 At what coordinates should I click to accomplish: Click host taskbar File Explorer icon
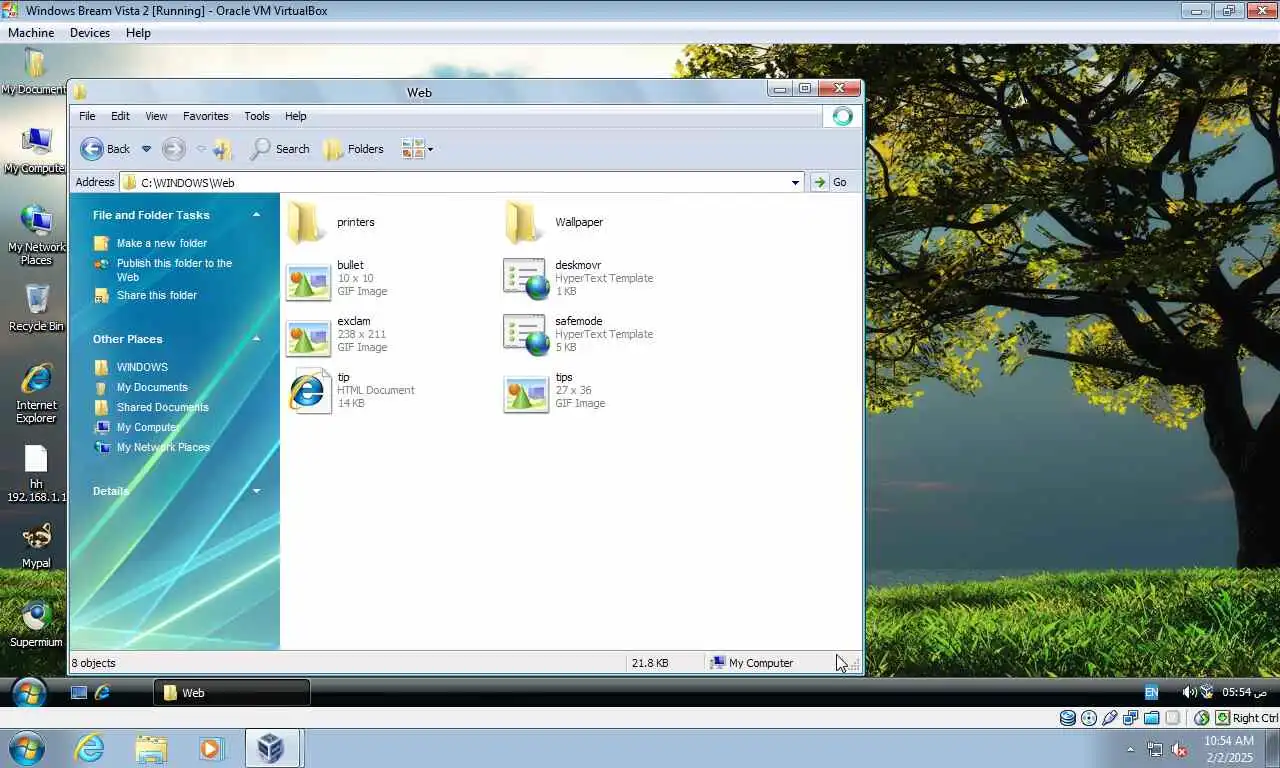click(x=151, y=748)
